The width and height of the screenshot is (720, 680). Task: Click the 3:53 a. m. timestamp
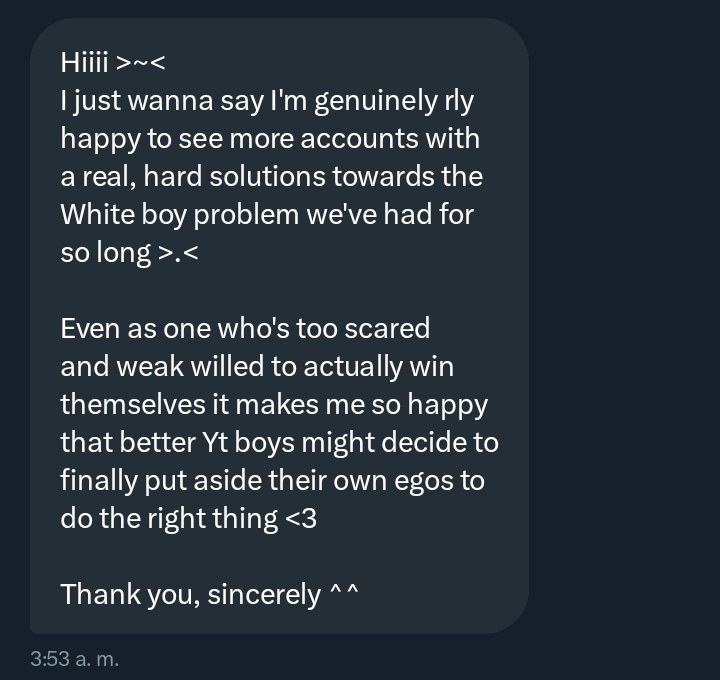click(74, 659)
